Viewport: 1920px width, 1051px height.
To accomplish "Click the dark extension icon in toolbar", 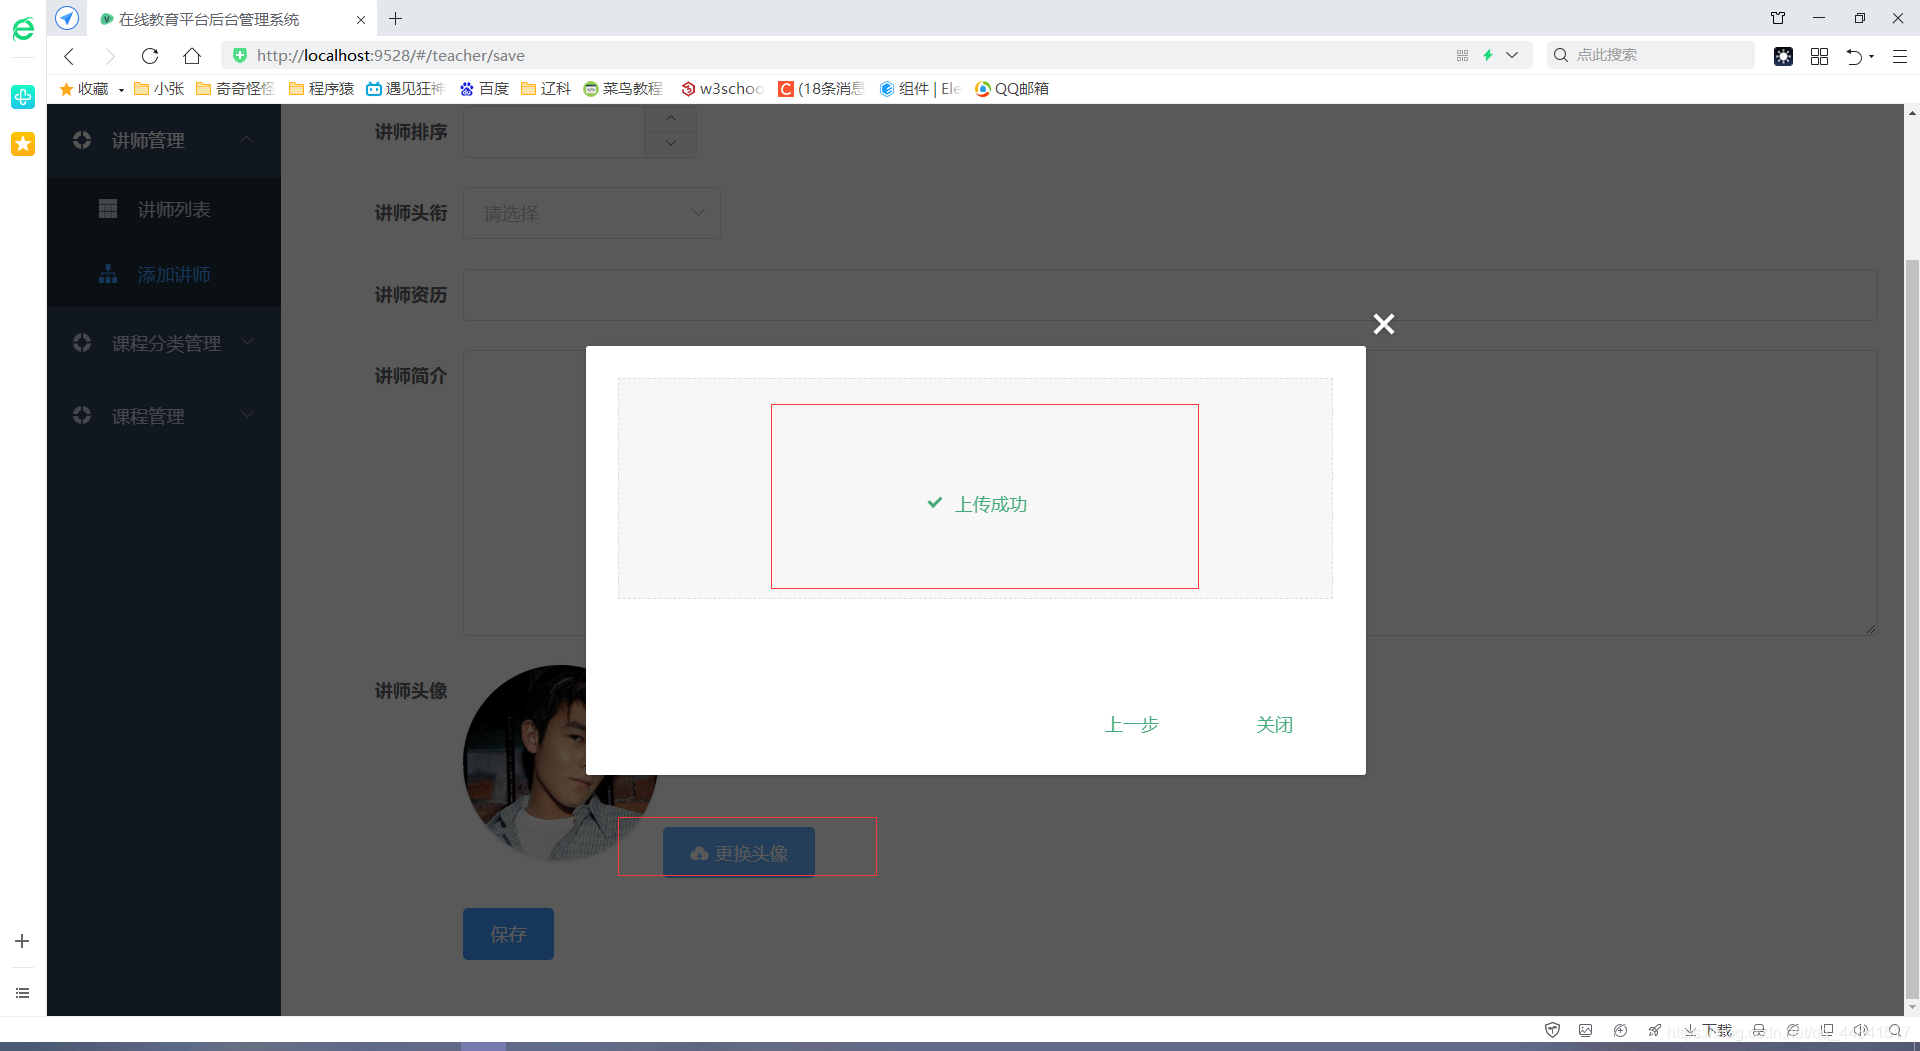I will [1783, 57].
